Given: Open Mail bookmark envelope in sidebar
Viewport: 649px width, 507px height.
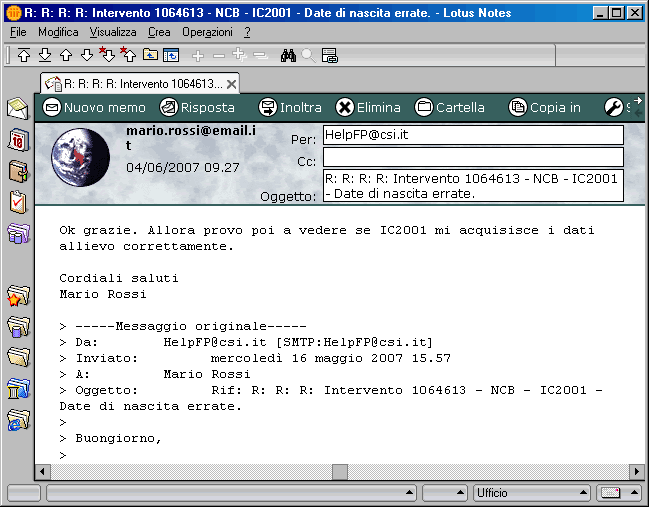Looking at the screenshot, I should (x=18, y=109).
